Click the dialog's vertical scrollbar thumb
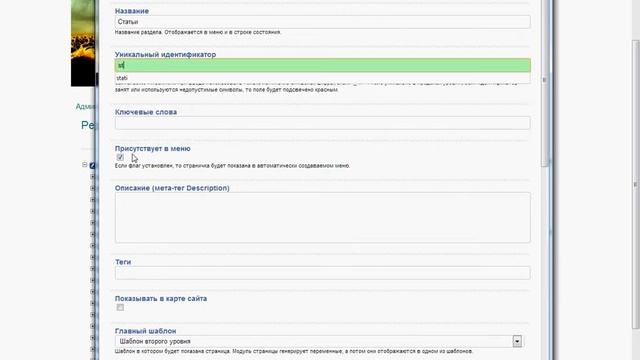This screenshot has width=640, height=360. pyautogui.click(x=544, y=82)
